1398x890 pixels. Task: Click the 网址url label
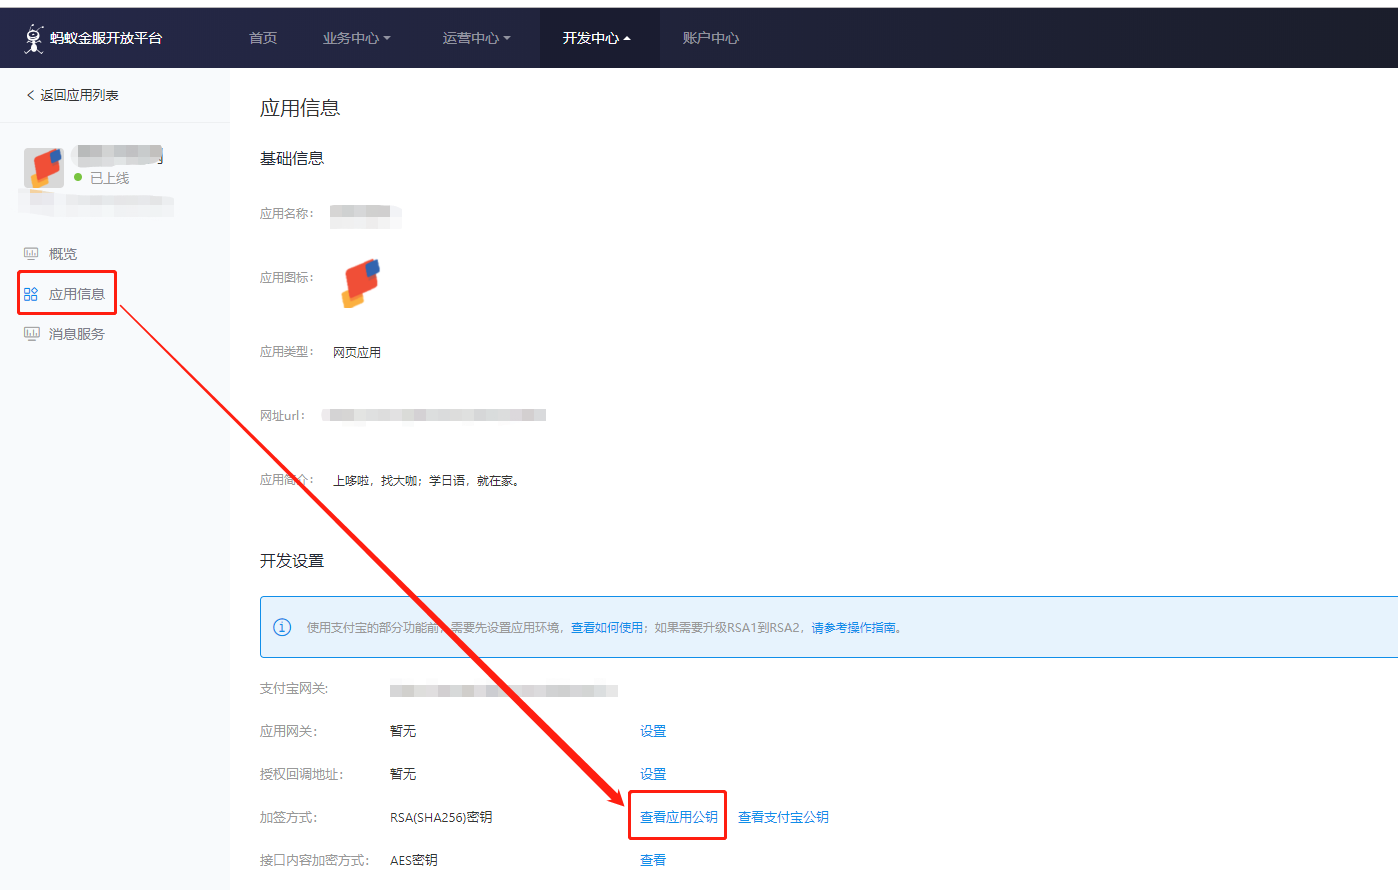pyautogui.click(x=283, y=415)
